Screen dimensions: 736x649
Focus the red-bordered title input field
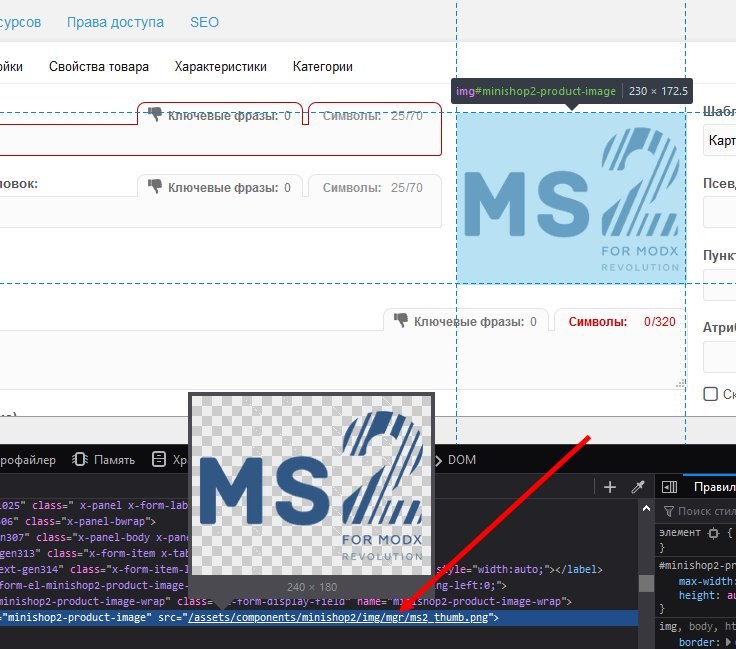tap(221, 140)
